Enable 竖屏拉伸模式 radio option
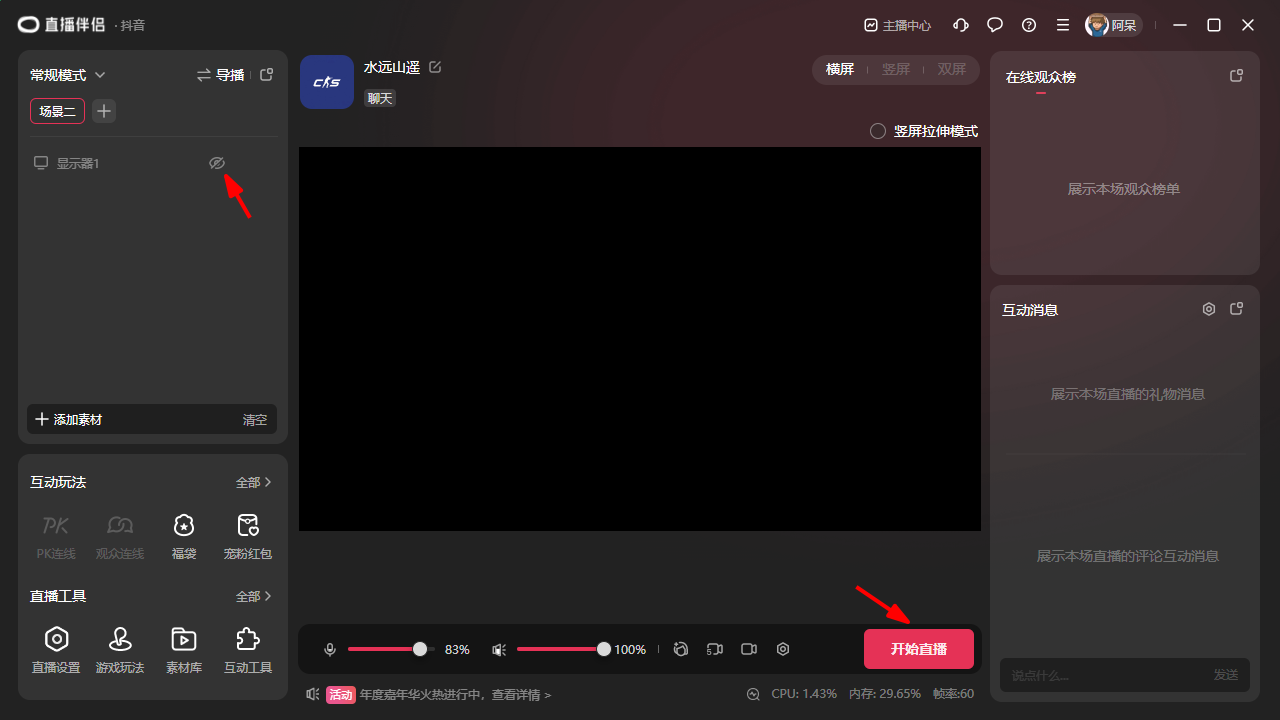Image resolution: width=1280 pixels, height=720 pixels. [x=878, y=131]
